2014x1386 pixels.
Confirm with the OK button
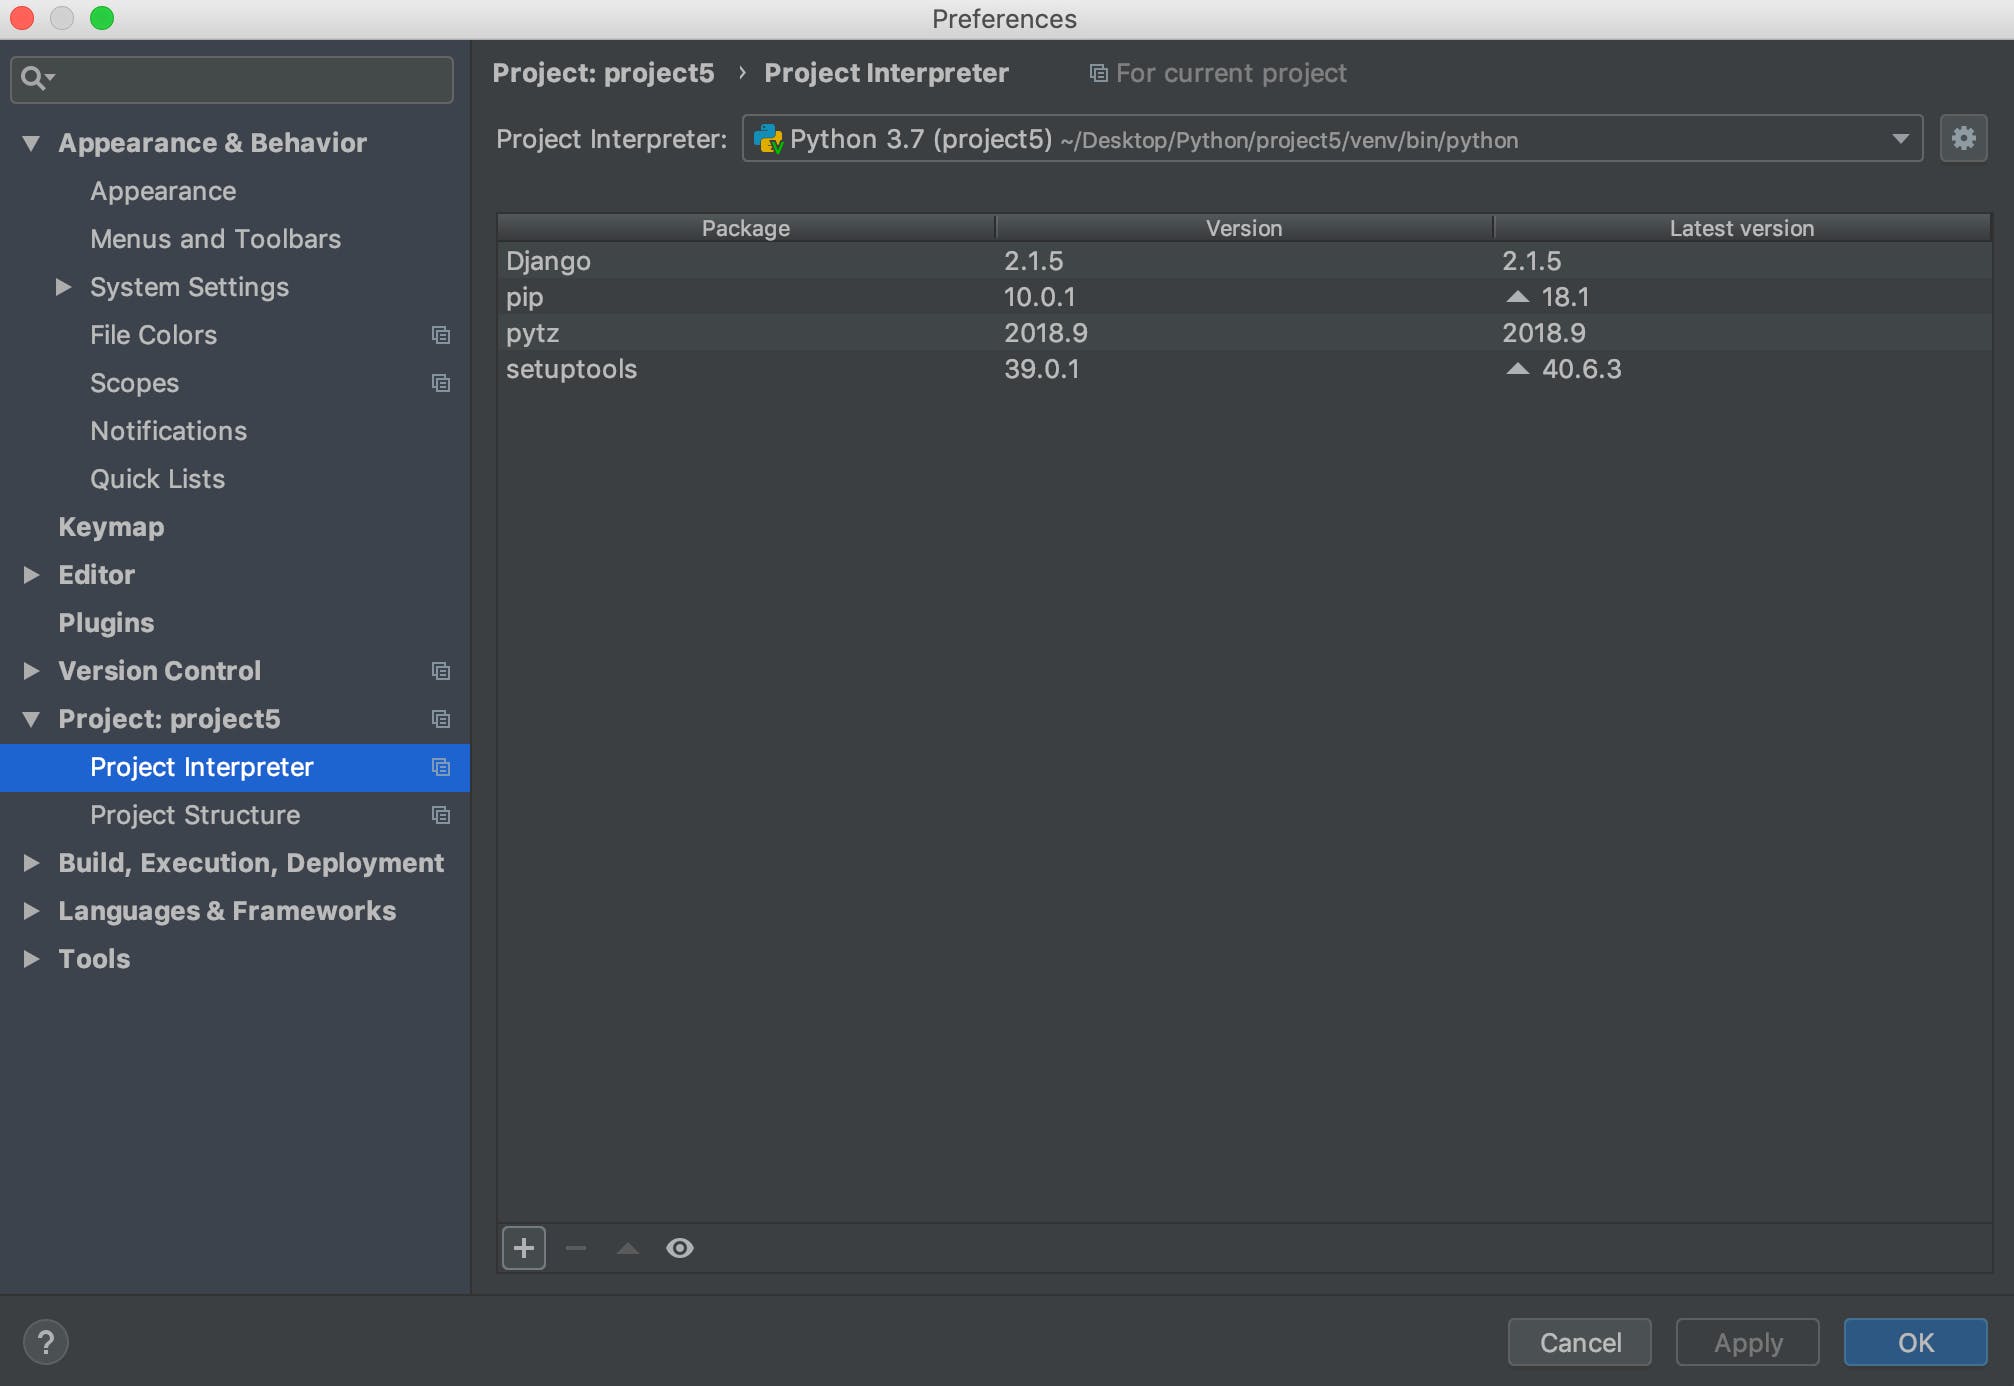[x=1915, y=1342]
